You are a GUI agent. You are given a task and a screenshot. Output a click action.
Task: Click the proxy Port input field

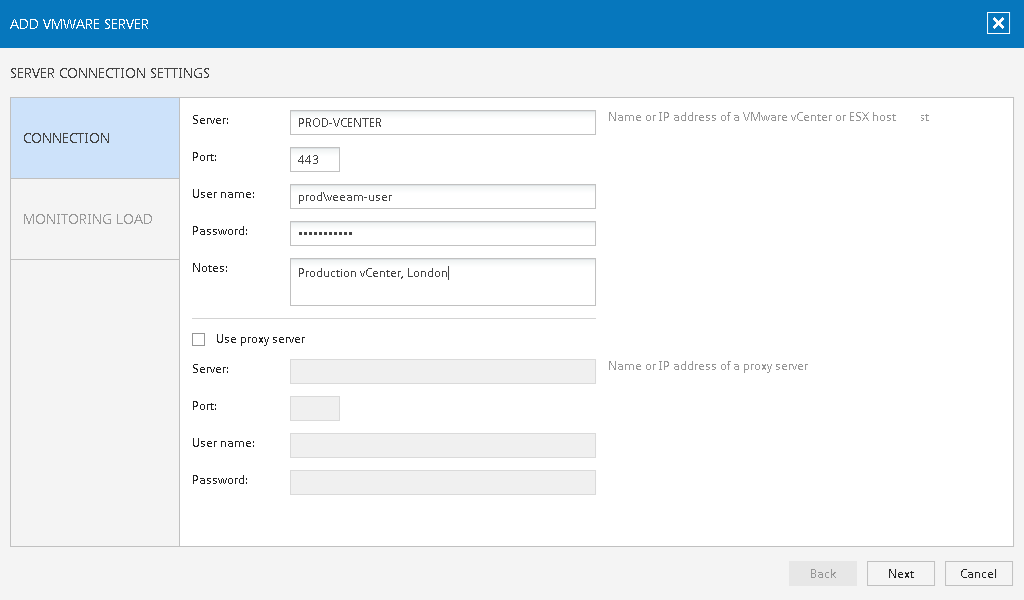315,408
